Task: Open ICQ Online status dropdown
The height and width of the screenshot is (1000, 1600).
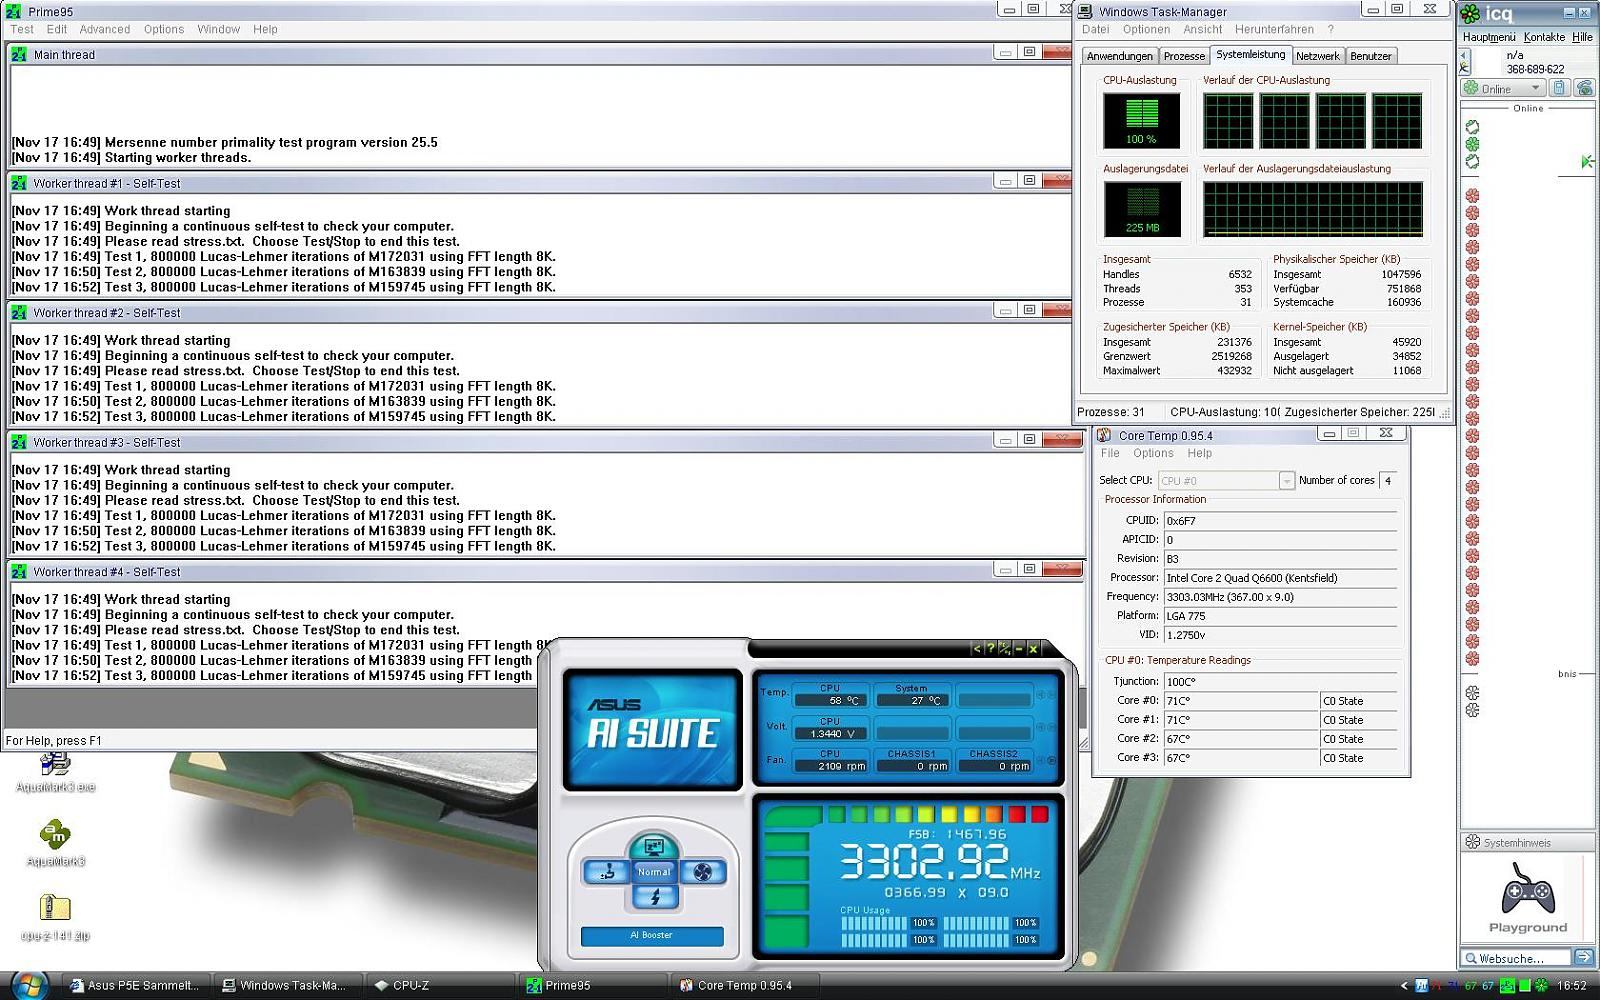Action: (1503, 88)
